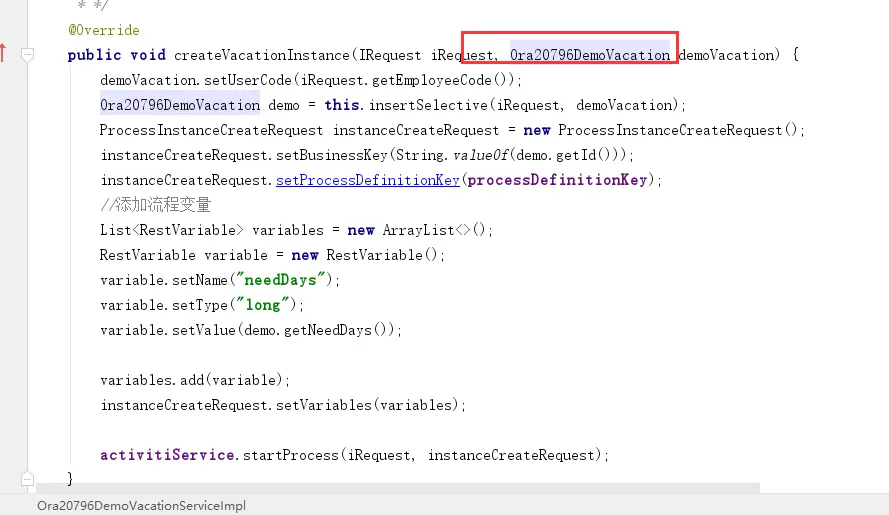
Task: Click the demoVacation parameter name in the method signature
Action: tap(726, 55)
